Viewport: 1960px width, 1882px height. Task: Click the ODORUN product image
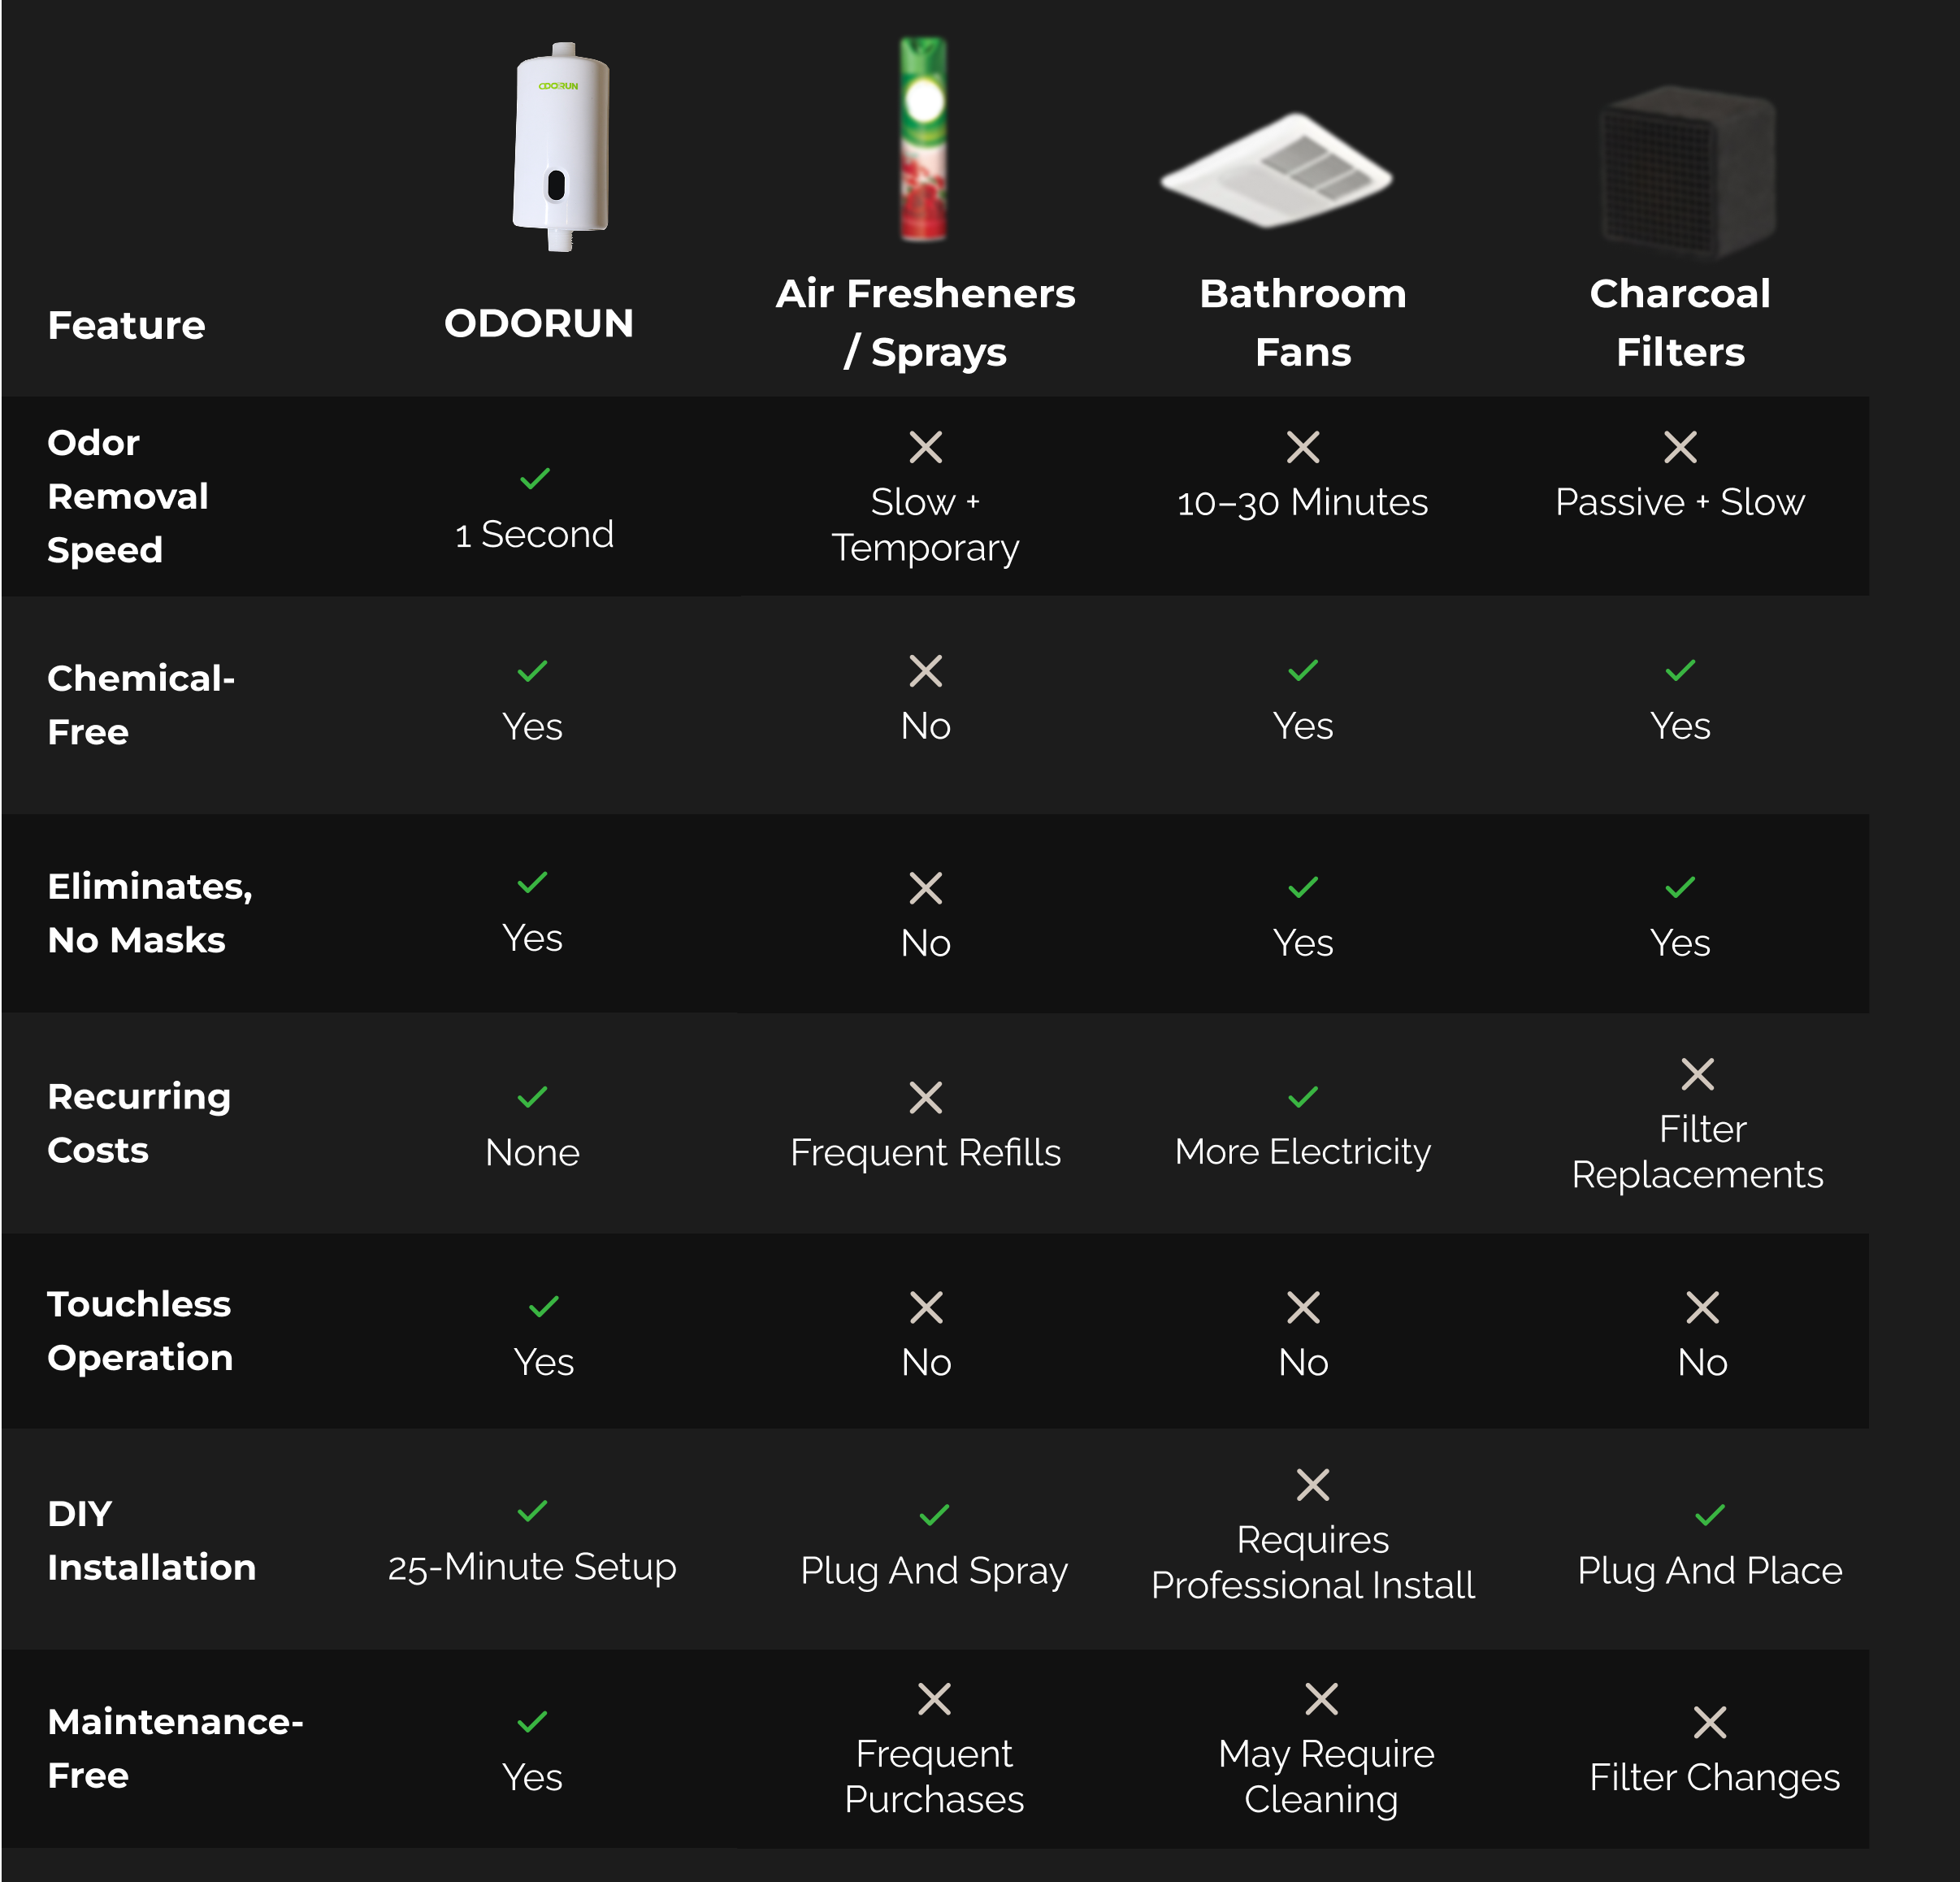click(560, 147)
